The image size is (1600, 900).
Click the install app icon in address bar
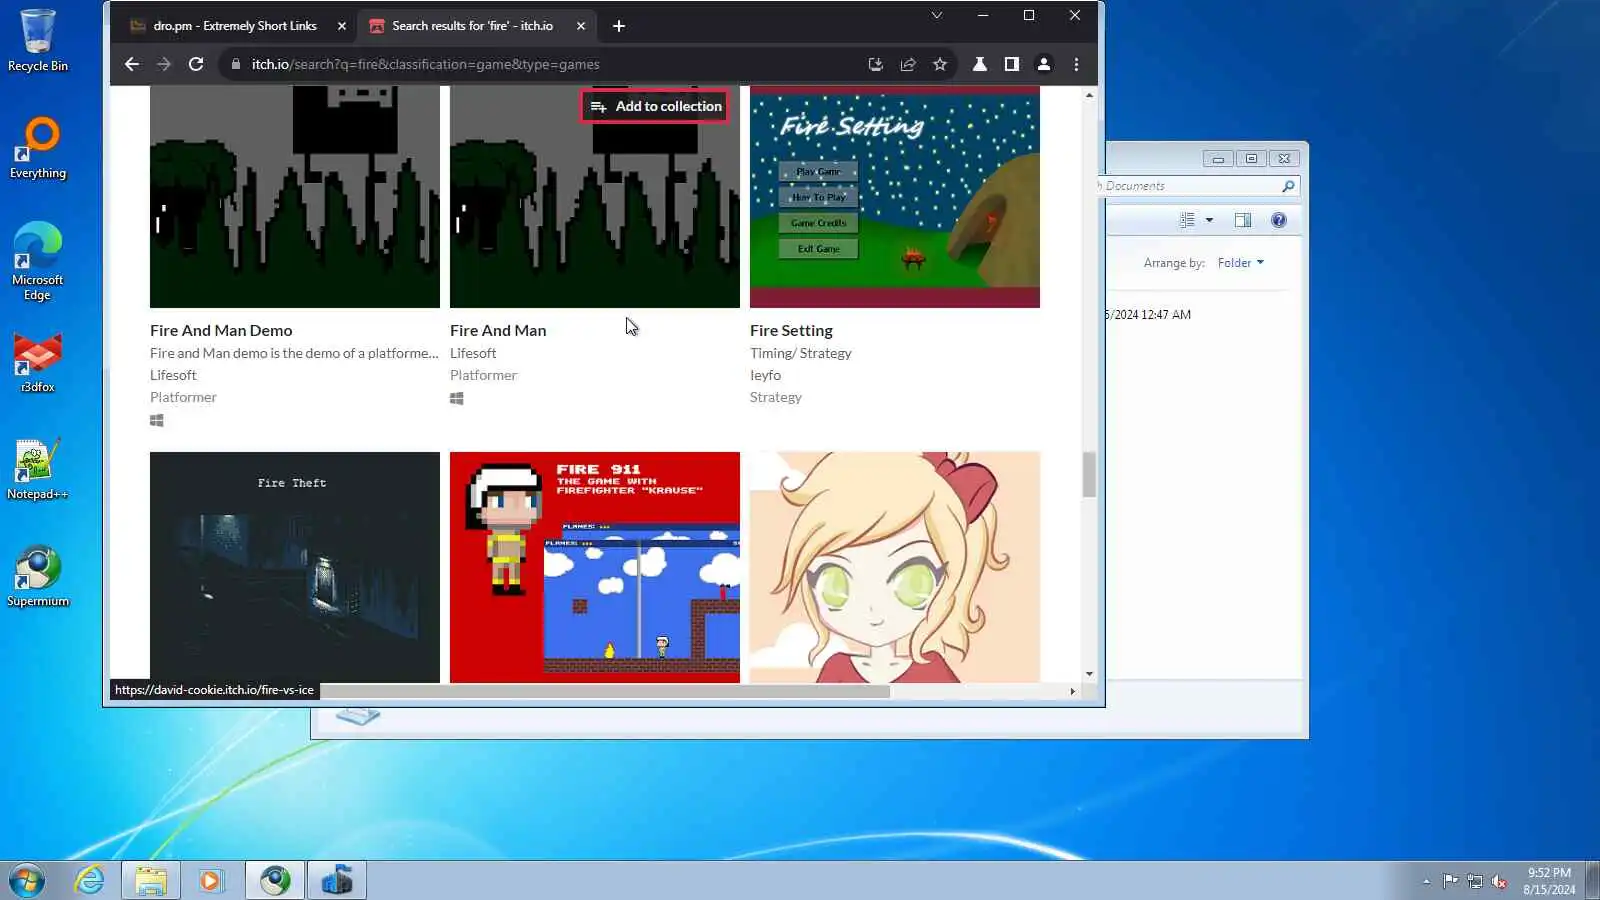[x=876, y=64]
